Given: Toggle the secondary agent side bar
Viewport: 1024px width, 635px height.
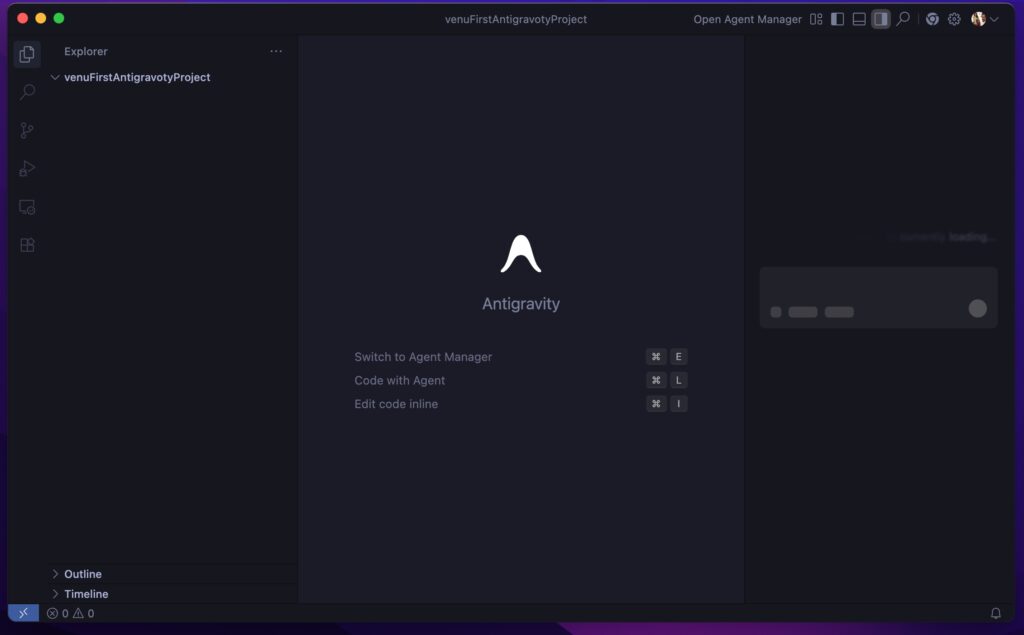Looking at the screenshot, I should 881,19.
